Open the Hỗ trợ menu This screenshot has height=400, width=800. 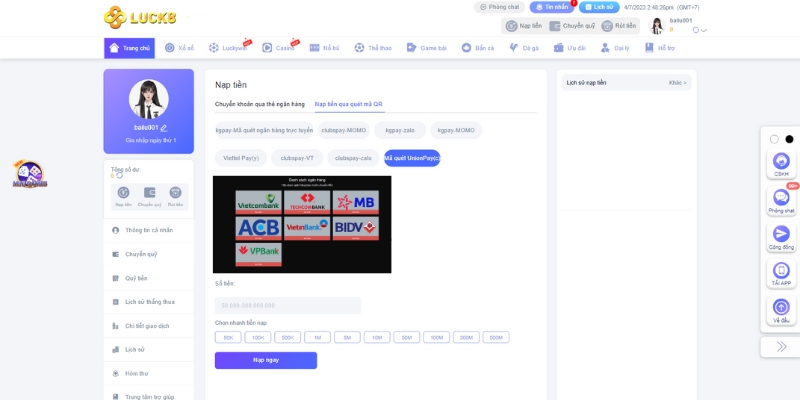[660, 48]
